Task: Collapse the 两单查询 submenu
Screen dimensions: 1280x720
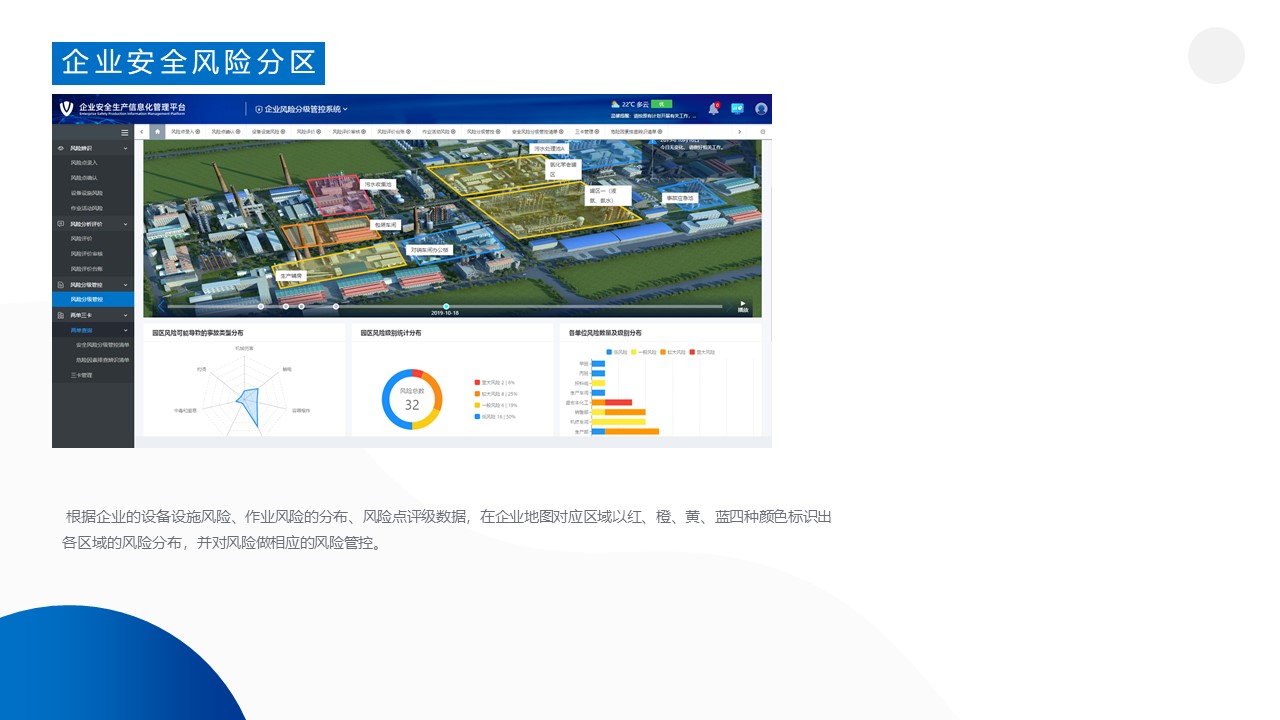Action: [x=126, y=330]
